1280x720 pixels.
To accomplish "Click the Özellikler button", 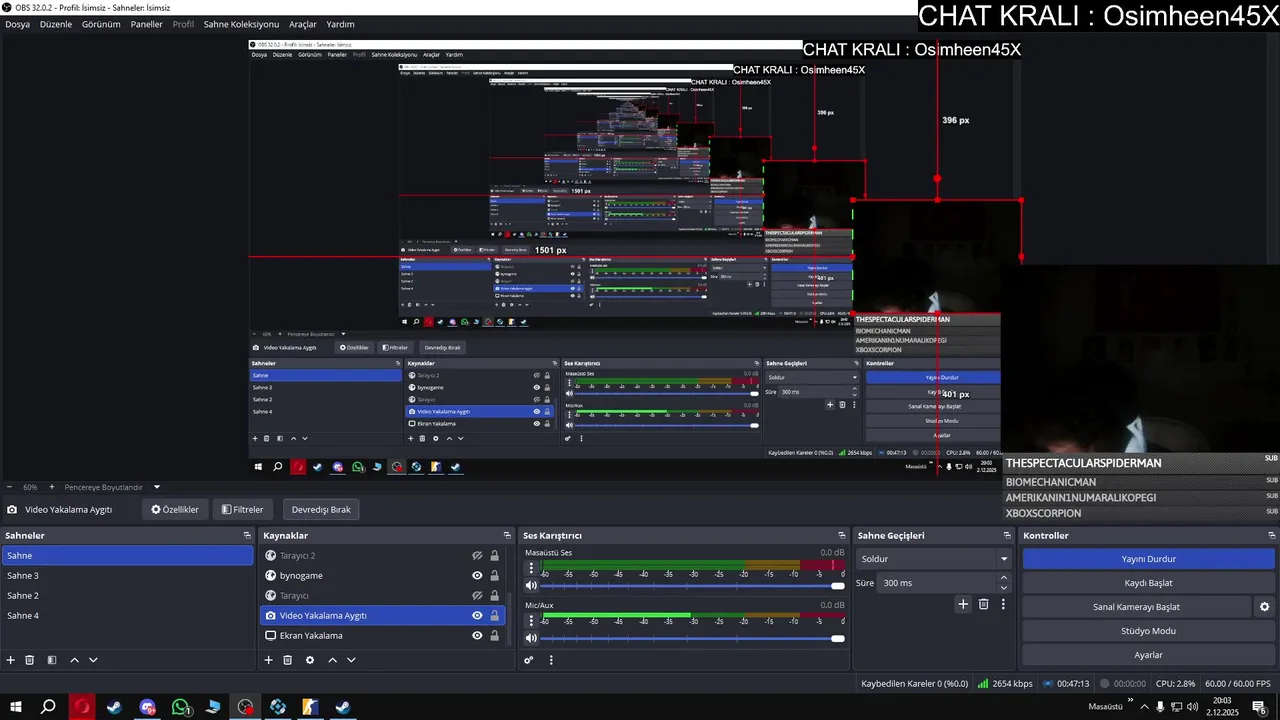I will tap(175, 509).
